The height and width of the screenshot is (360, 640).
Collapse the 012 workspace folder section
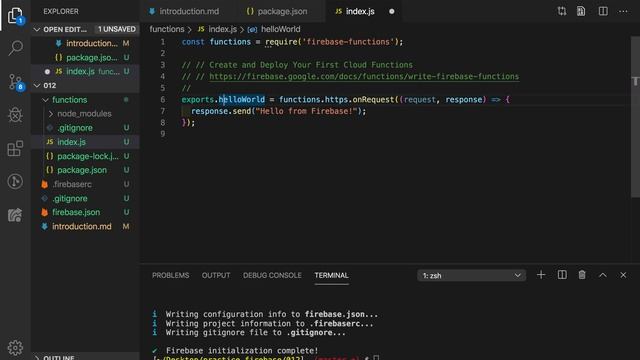pyautogui.click(x=37, y=85)
